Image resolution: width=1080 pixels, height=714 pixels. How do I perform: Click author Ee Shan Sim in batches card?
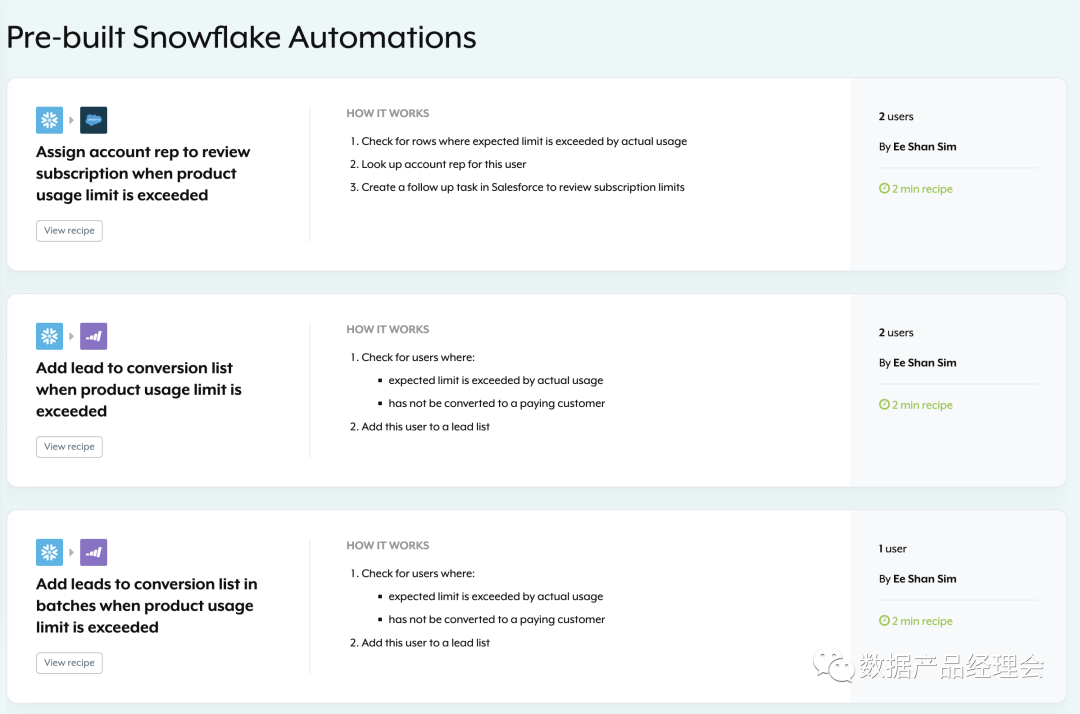pos(924,579)
